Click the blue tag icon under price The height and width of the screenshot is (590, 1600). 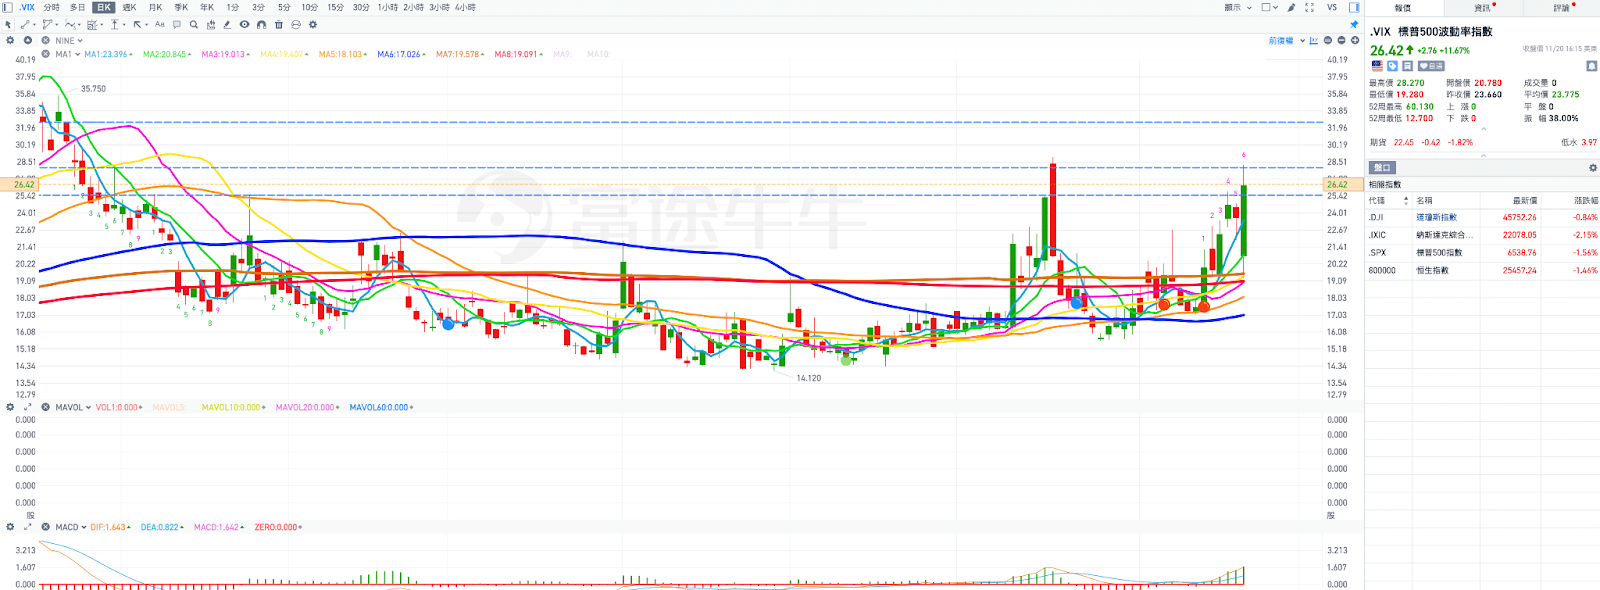1392,66
